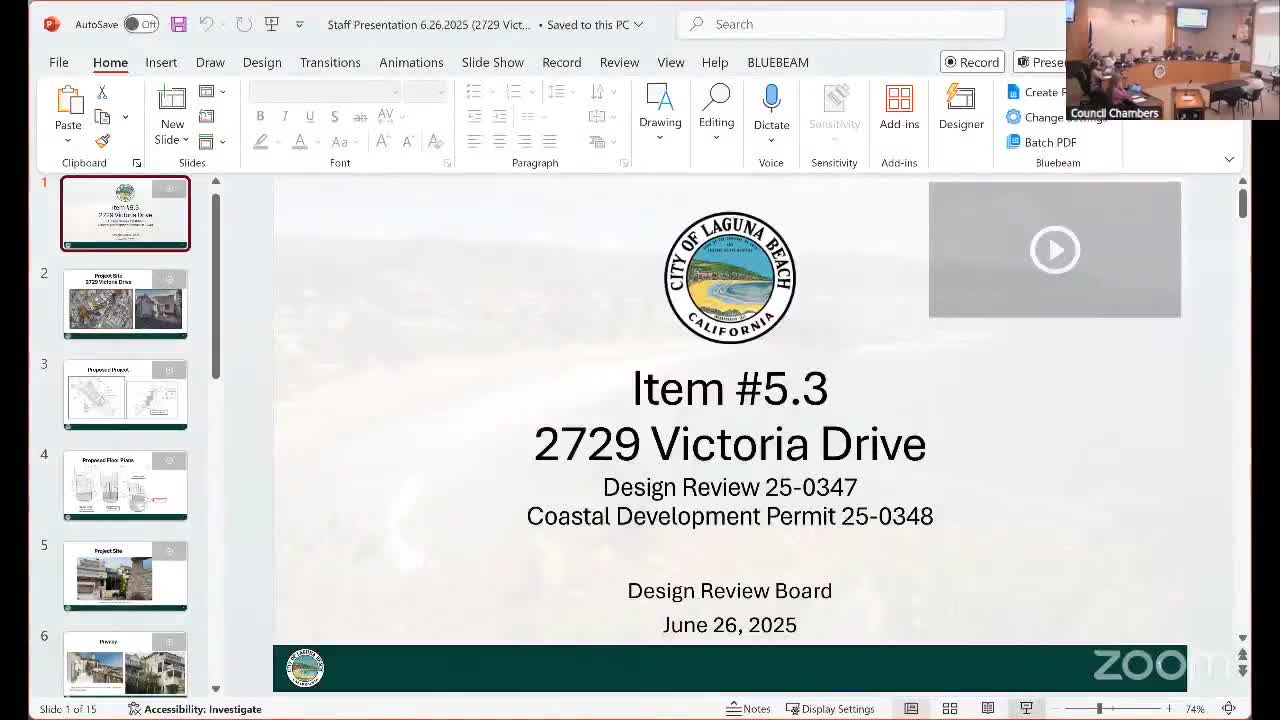Switch to Slide Sorter view
This screenshot has height=720, width=1280.
[949, 709]
